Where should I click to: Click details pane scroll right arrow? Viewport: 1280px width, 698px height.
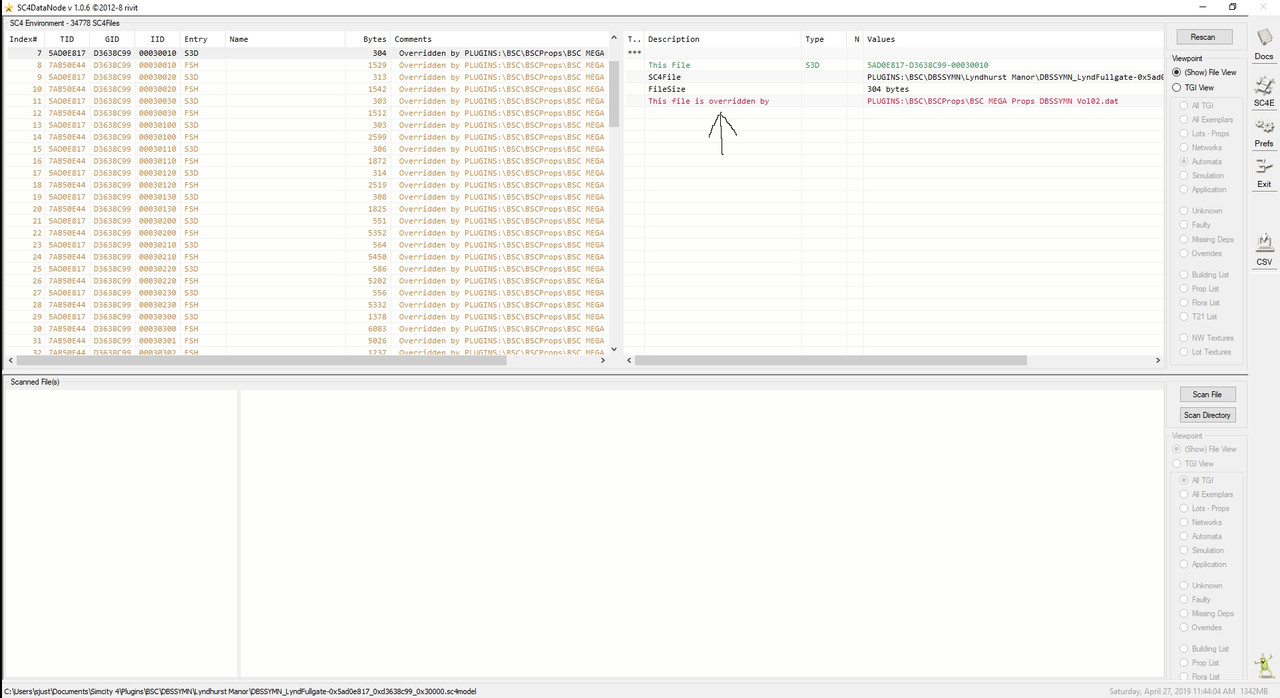(1158, 360)
